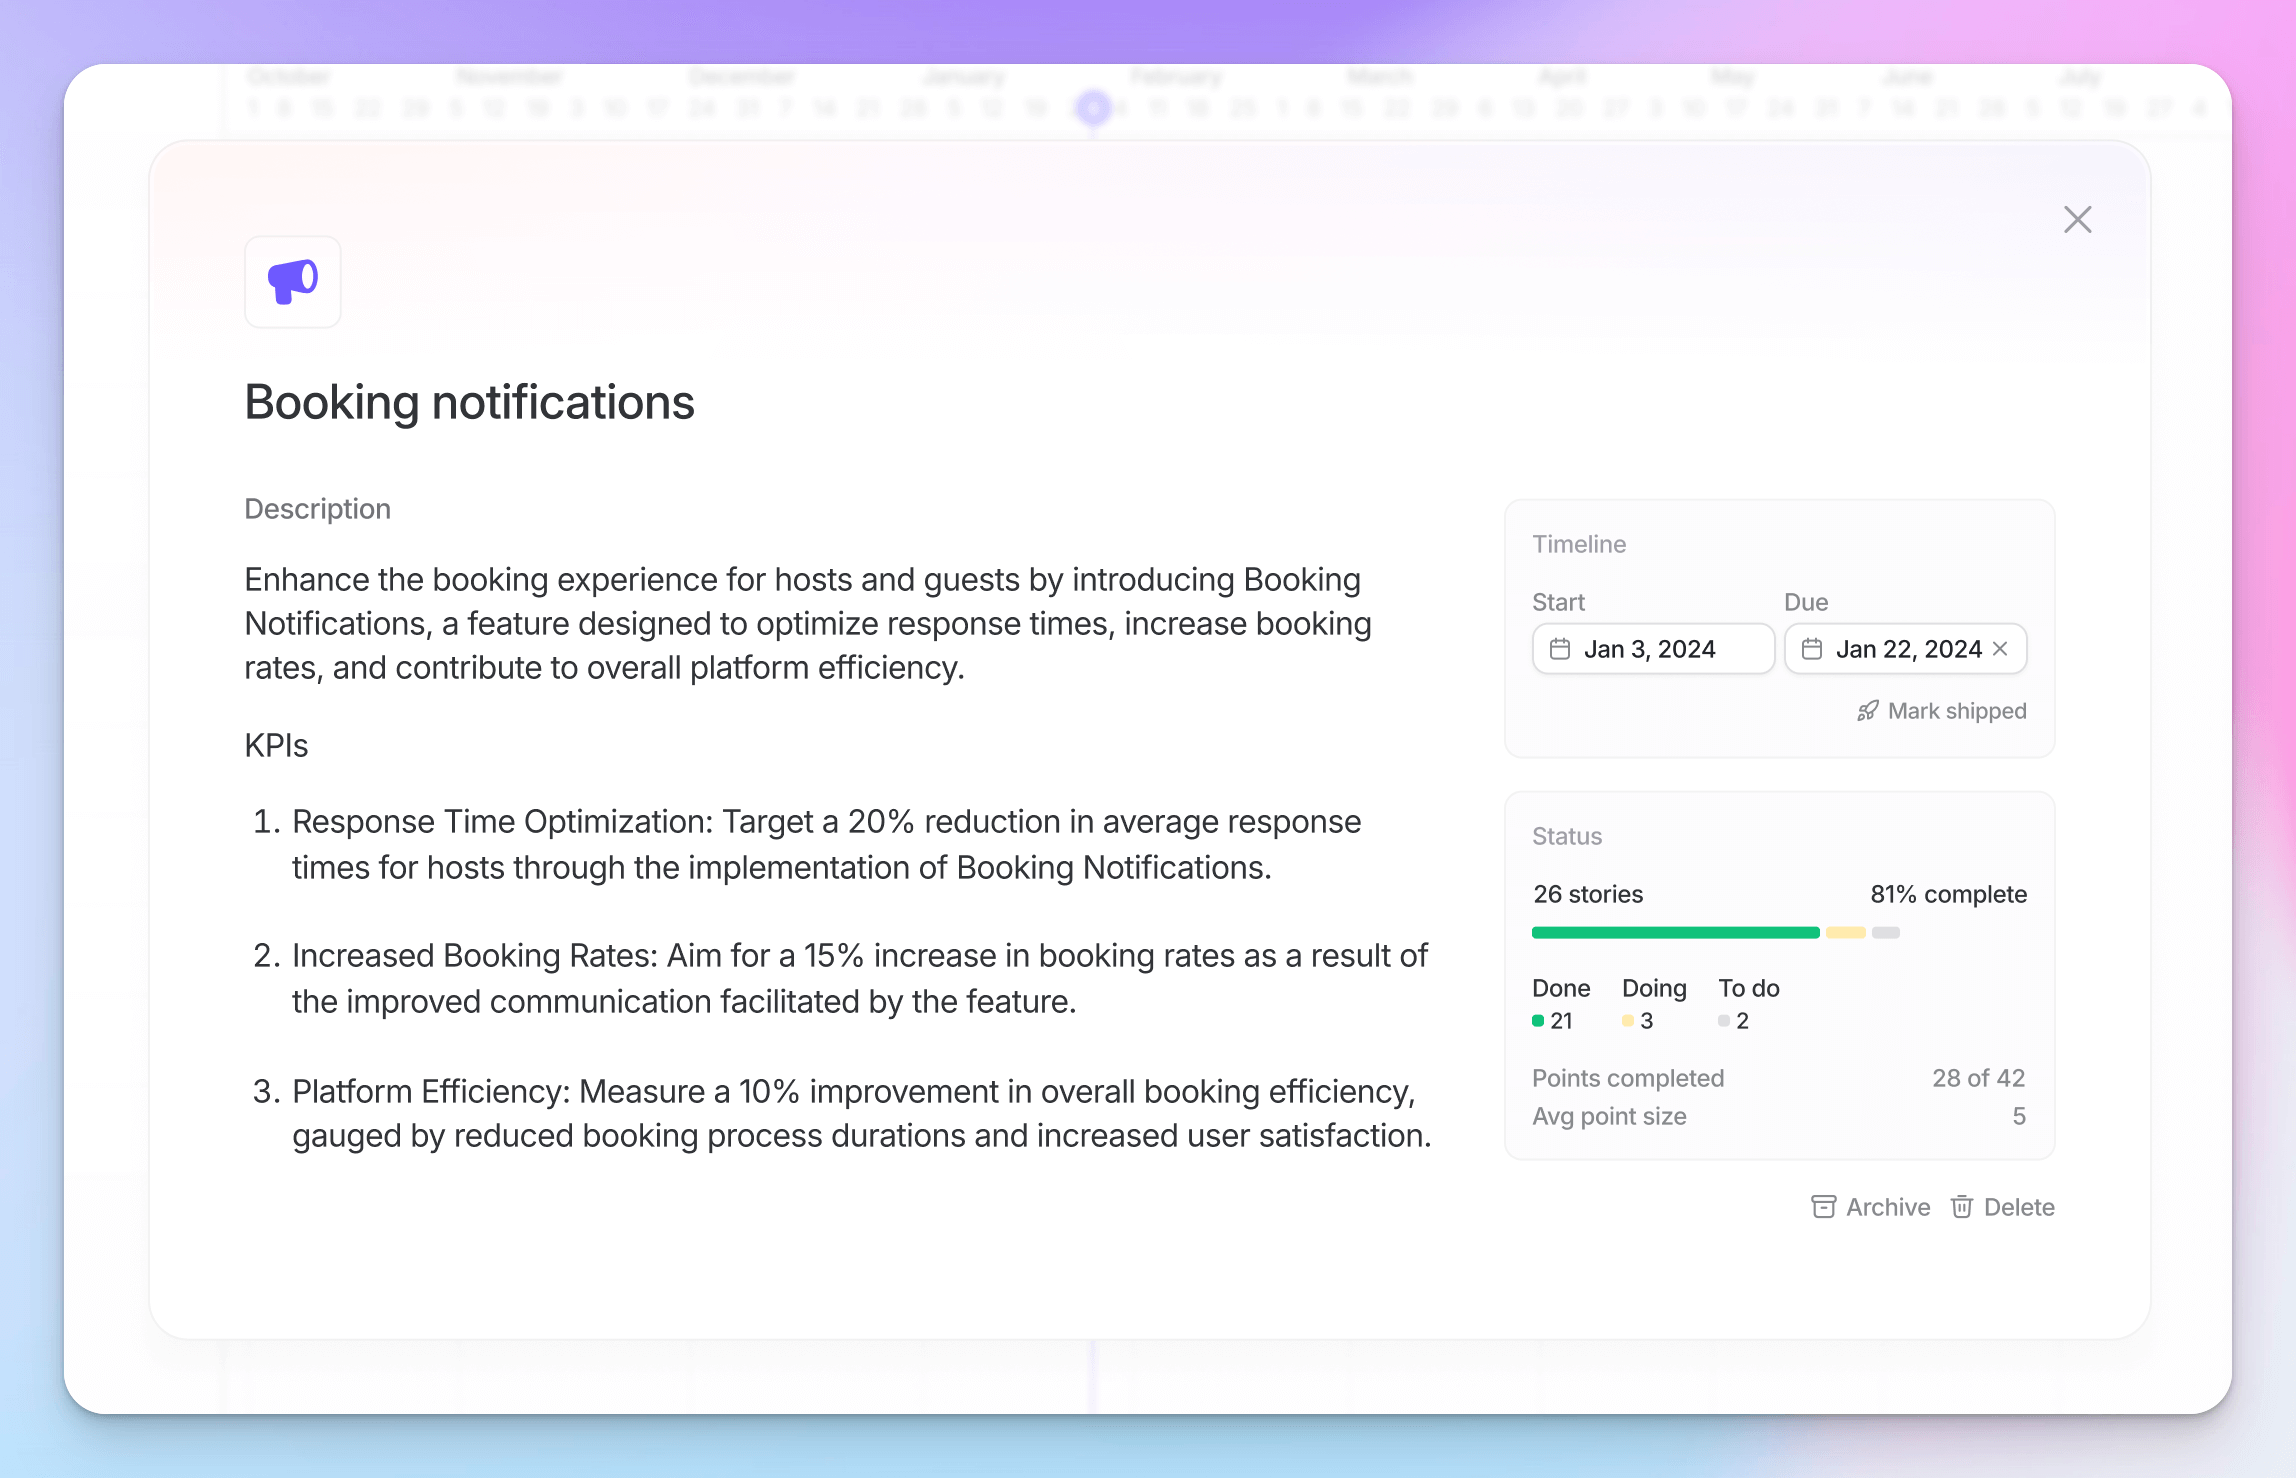Click the rocket icon by Mark shipped
Image resolution: width=2296 pixels, height=1478 pixels.
click(x=1867, y=711)
